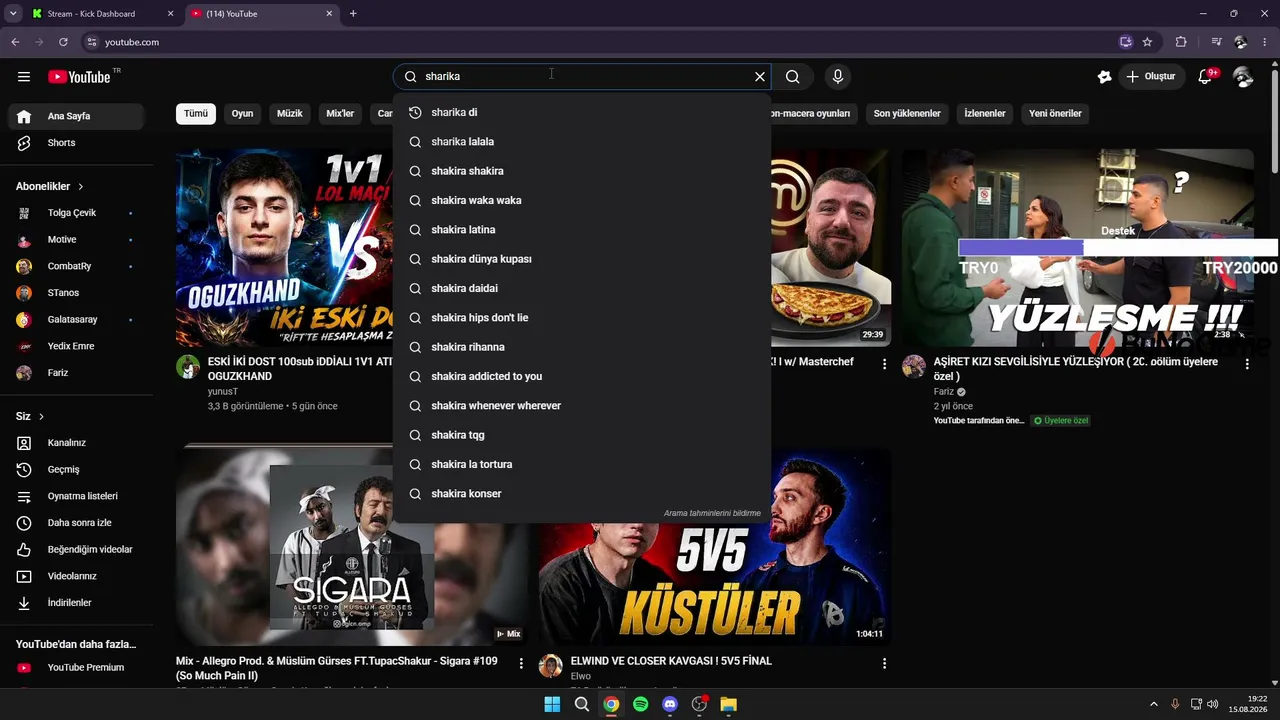The width and height of the screenshot is (1280, 720).
Task: Choose the 'shakira hips don't lie' suggestion
Action: pyautogui.click(x=582, y=318)
